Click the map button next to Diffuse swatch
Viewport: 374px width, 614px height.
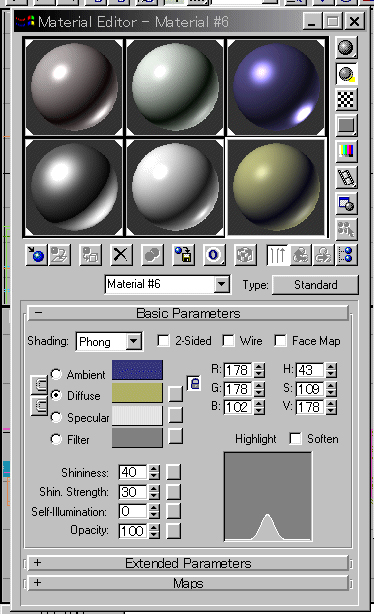pyautogui.click(x=175, y=394)
